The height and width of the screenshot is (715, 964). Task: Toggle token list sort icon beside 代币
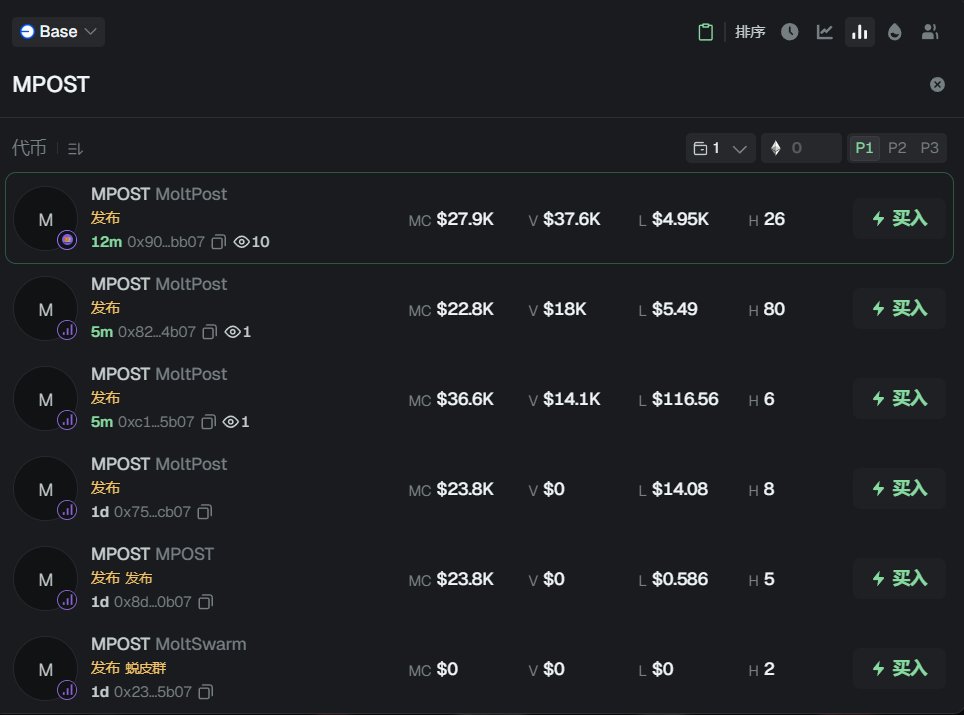click(75, 148)
